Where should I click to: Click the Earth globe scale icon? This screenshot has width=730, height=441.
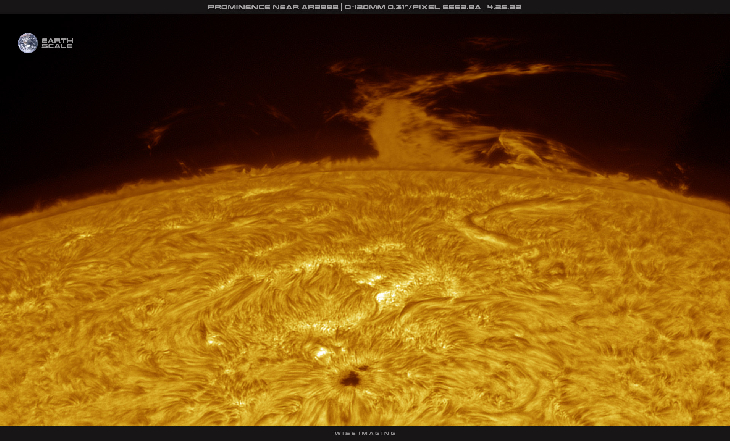(x=27, y=43)
